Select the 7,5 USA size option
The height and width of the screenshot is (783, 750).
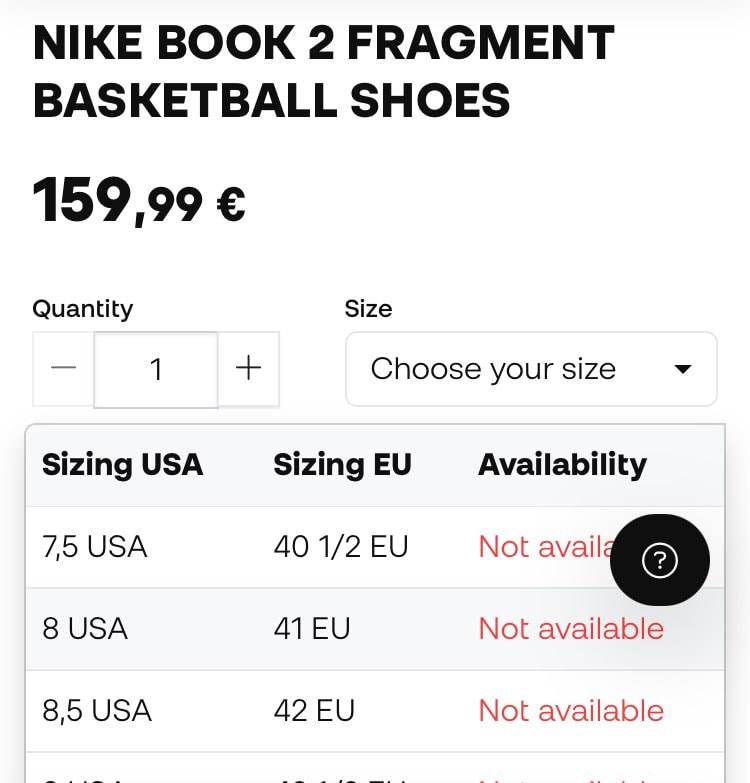(95, 547)
